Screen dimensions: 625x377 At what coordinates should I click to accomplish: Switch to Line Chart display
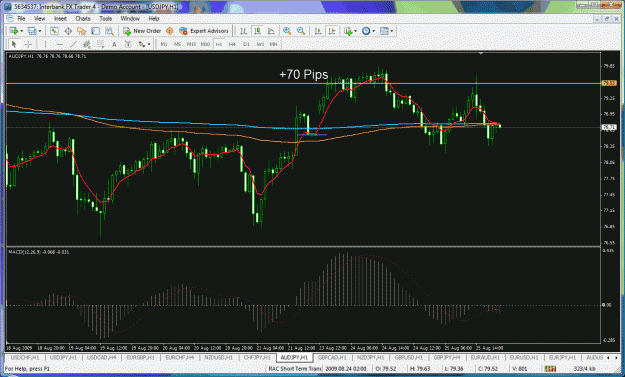[271, 31]
